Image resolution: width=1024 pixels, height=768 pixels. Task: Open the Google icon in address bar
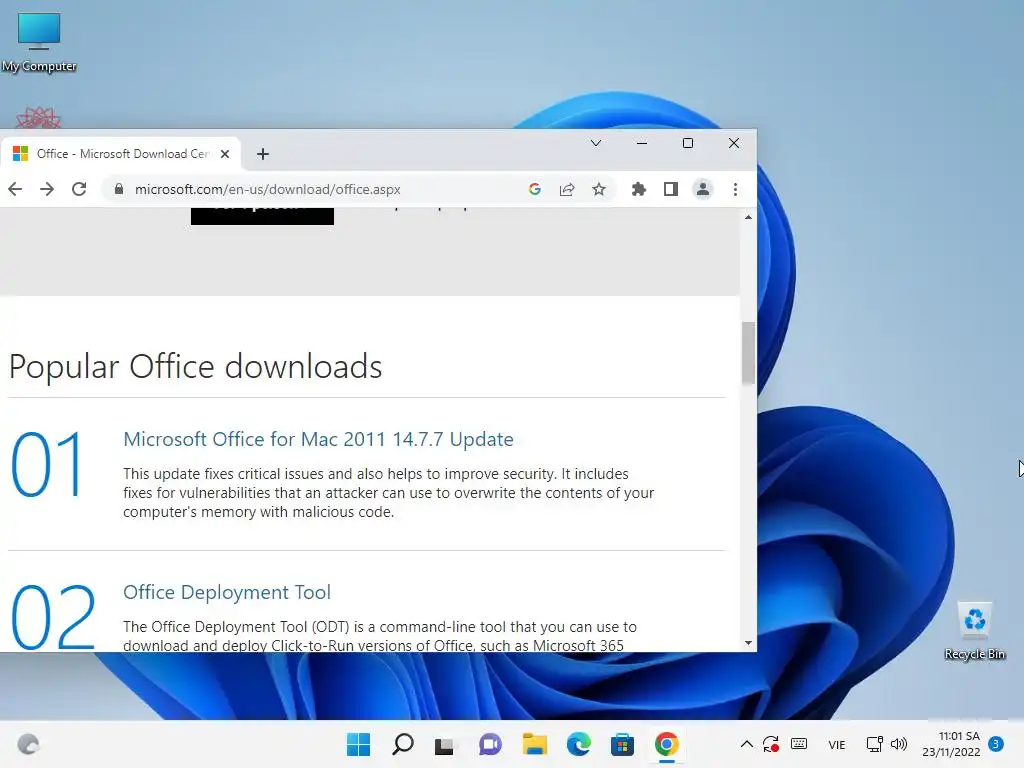[x=535, y=189]
